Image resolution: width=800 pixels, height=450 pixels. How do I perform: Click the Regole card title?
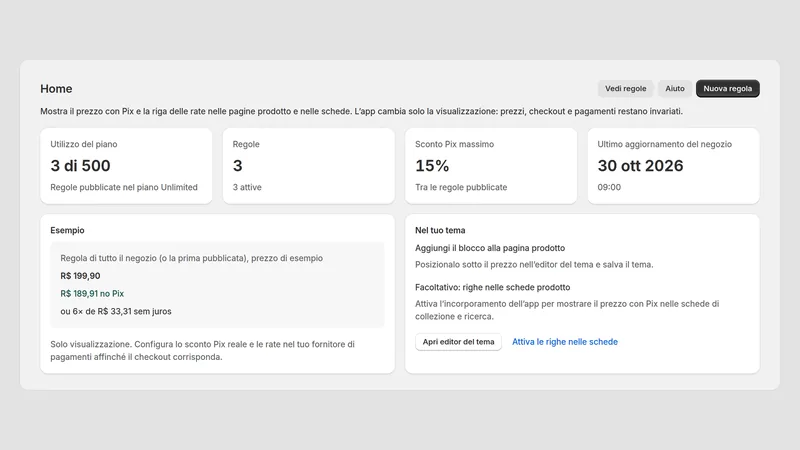246,144
